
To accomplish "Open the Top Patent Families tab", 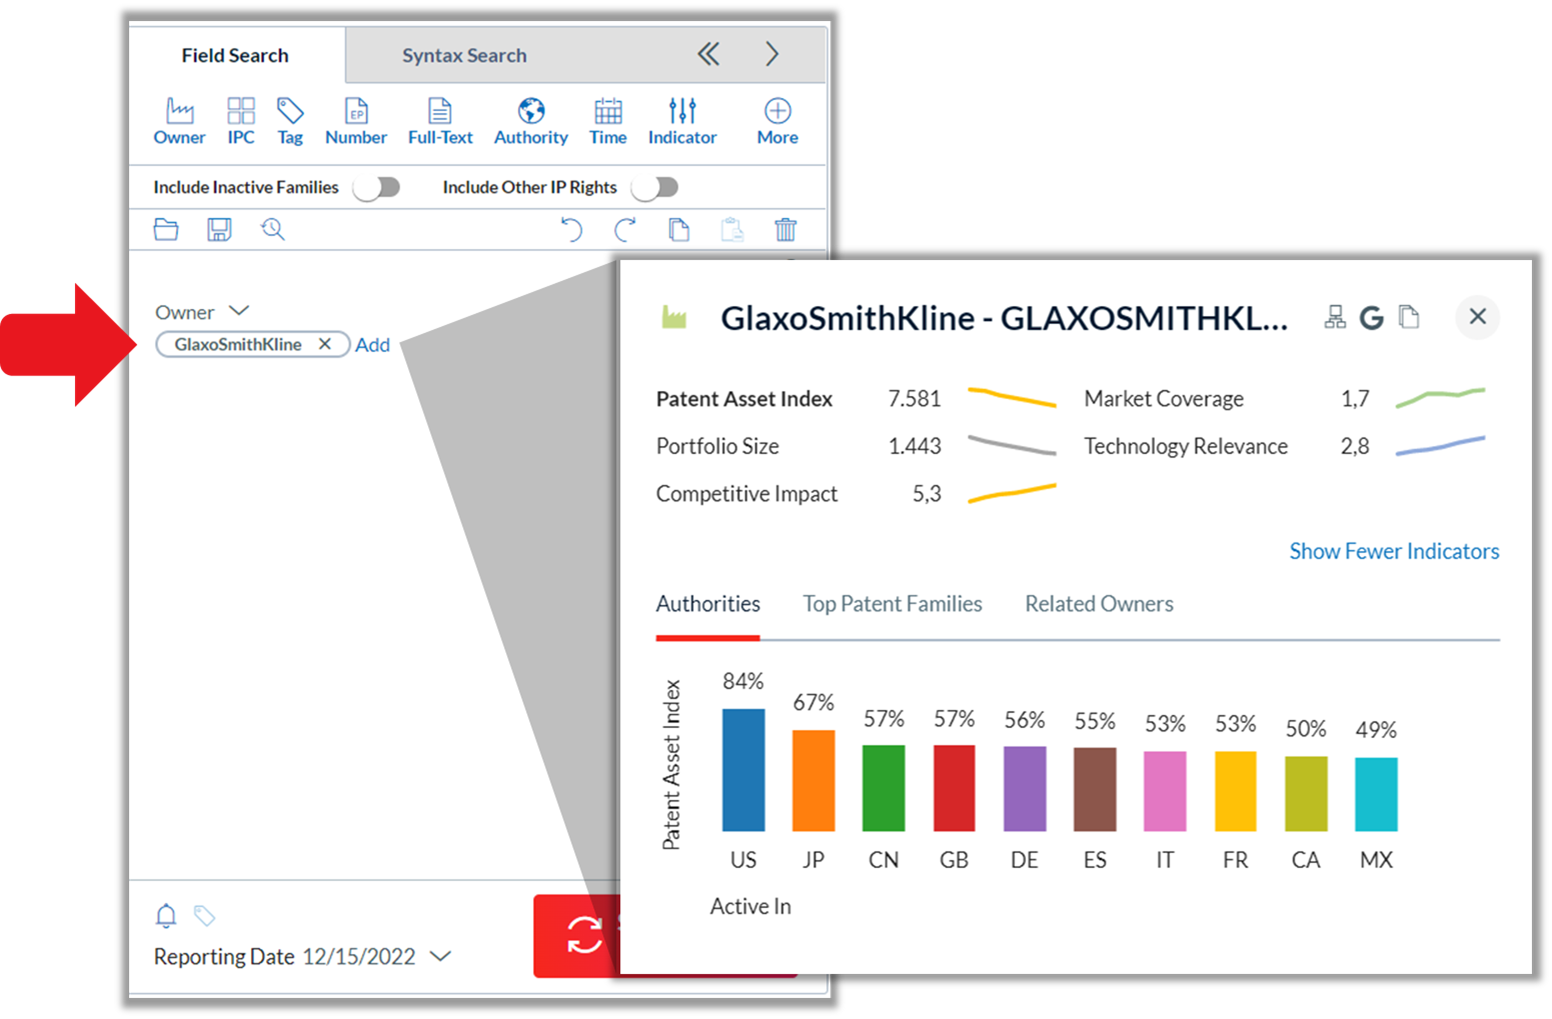I will click(x=892, y=604).
